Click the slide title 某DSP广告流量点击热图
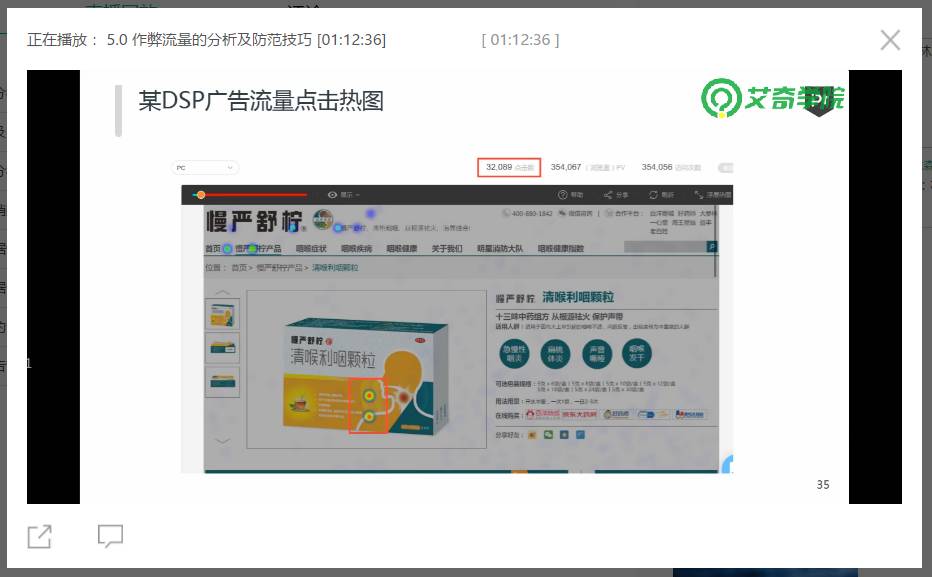This screenshot has height=577, width=932. pos(261,100)
